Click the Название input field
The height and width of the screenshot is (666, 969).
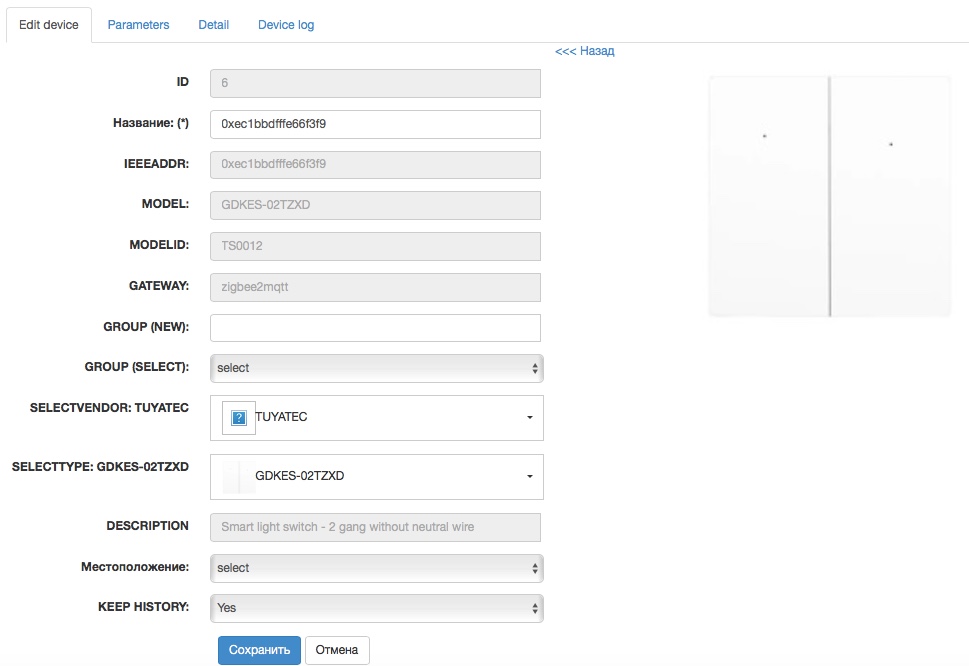click(375, 124)
